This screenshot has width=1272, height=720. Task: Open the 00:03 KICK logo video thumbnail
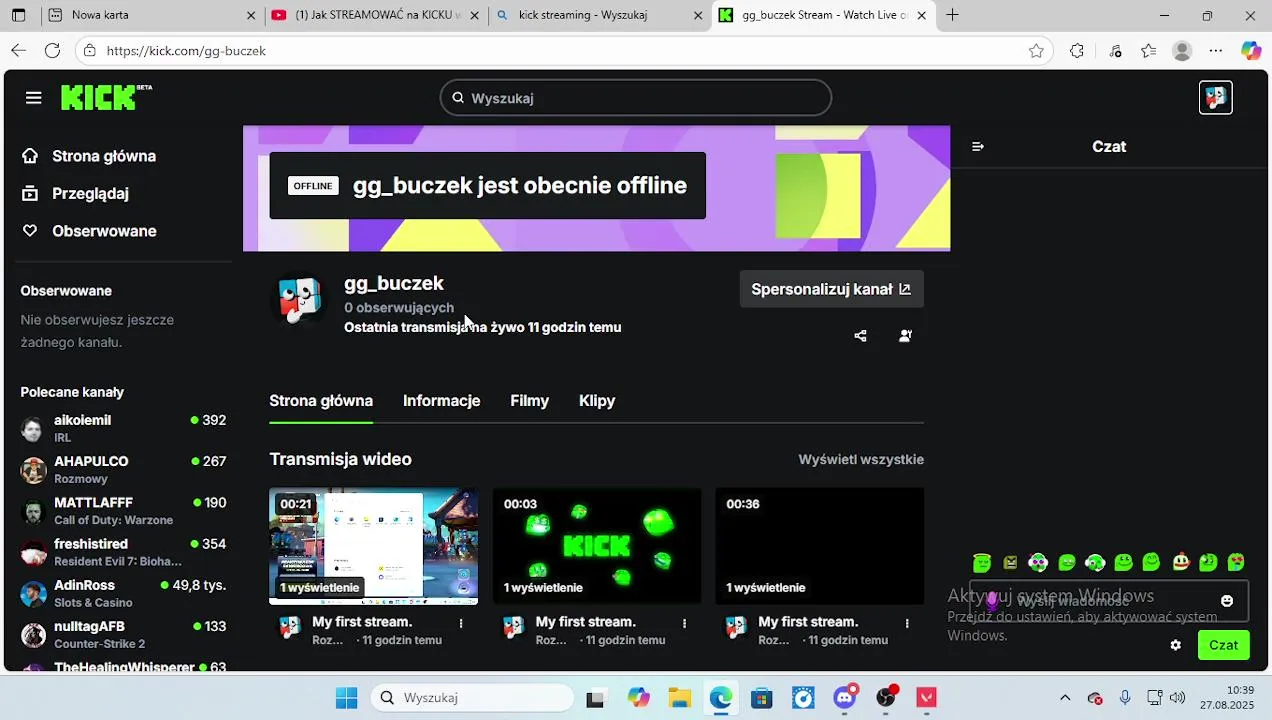click(597, 546)
